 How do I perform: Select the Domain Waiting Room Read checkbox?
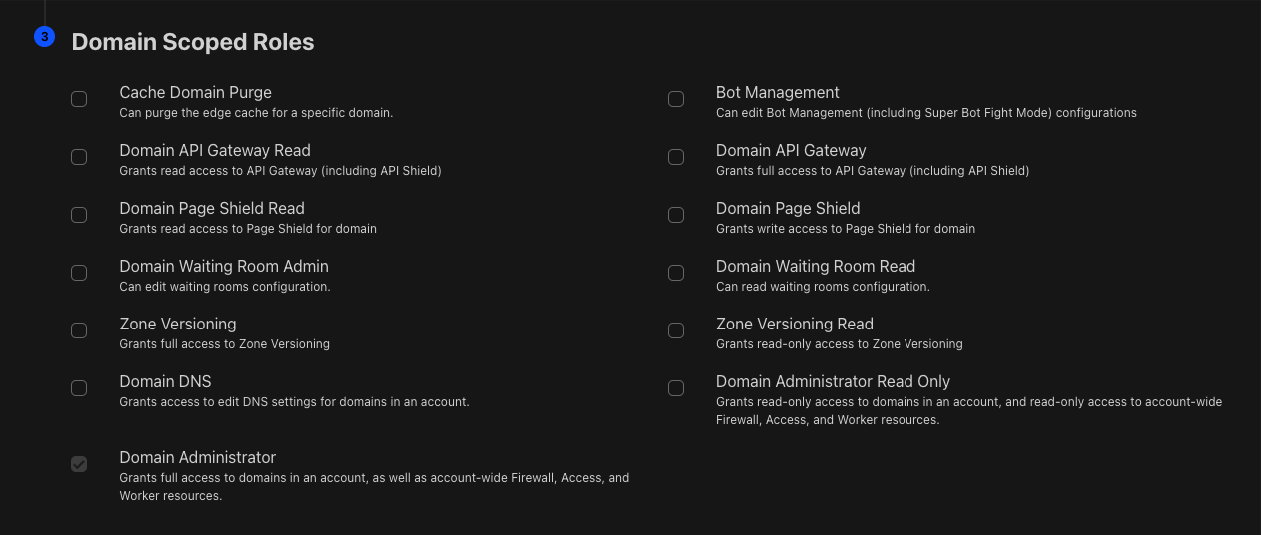(x=676, y=273)
